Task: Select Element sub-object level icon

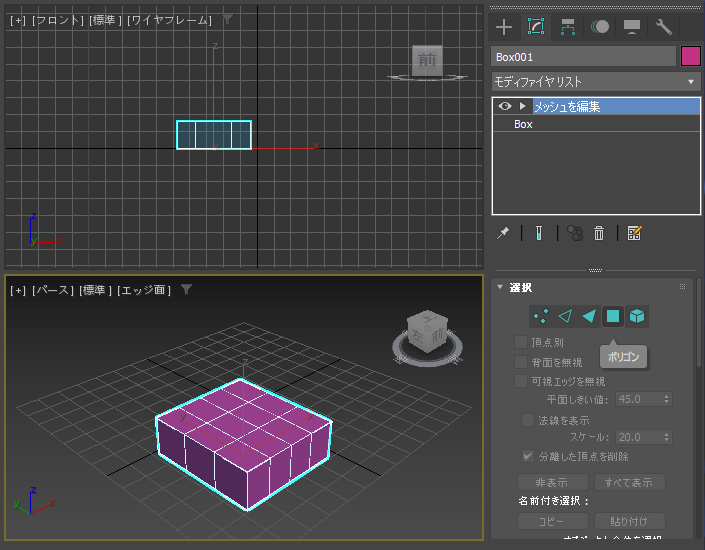Action: tap(637, 316)
